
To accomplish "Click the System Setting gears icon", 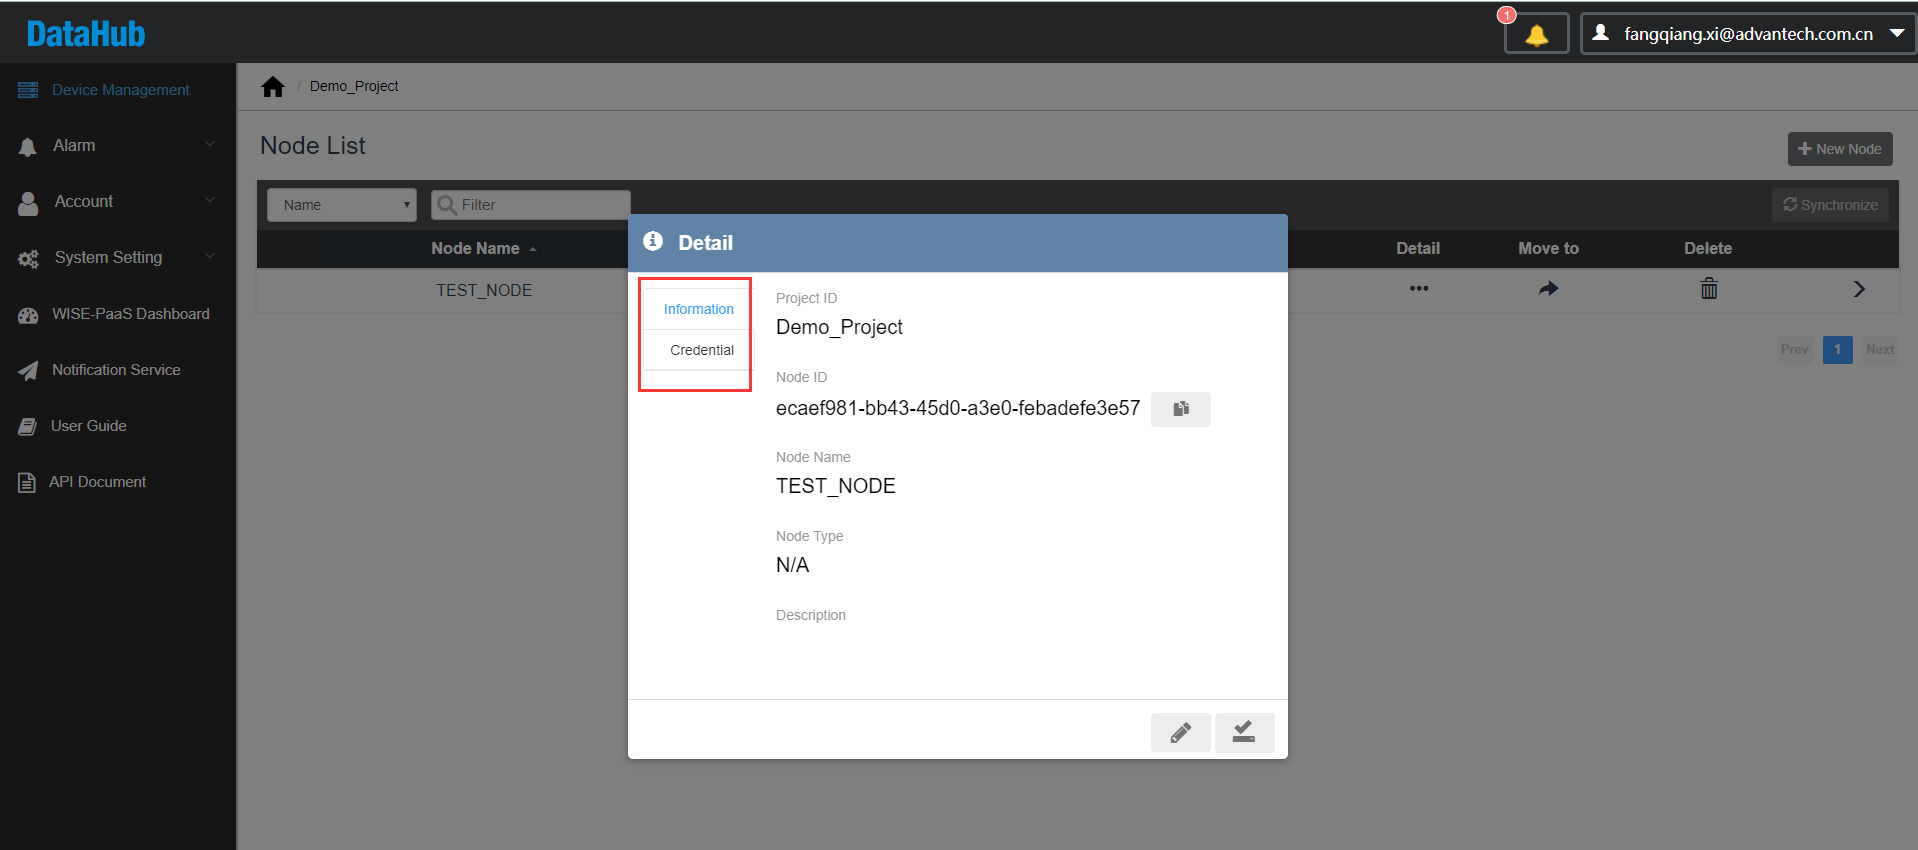I will pyautogui.click(x=28, y=259).
